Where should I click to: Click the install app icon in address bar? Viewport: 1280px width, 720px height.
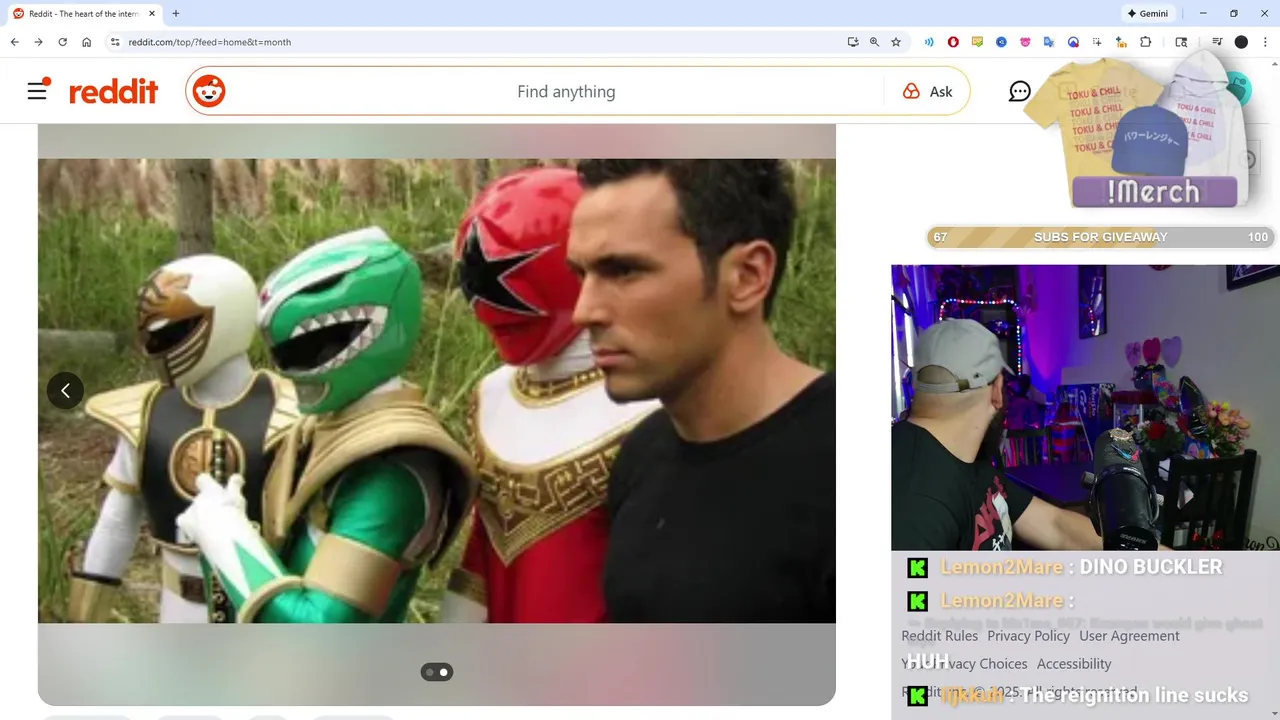pyautogui.click(x=852, y=42)
